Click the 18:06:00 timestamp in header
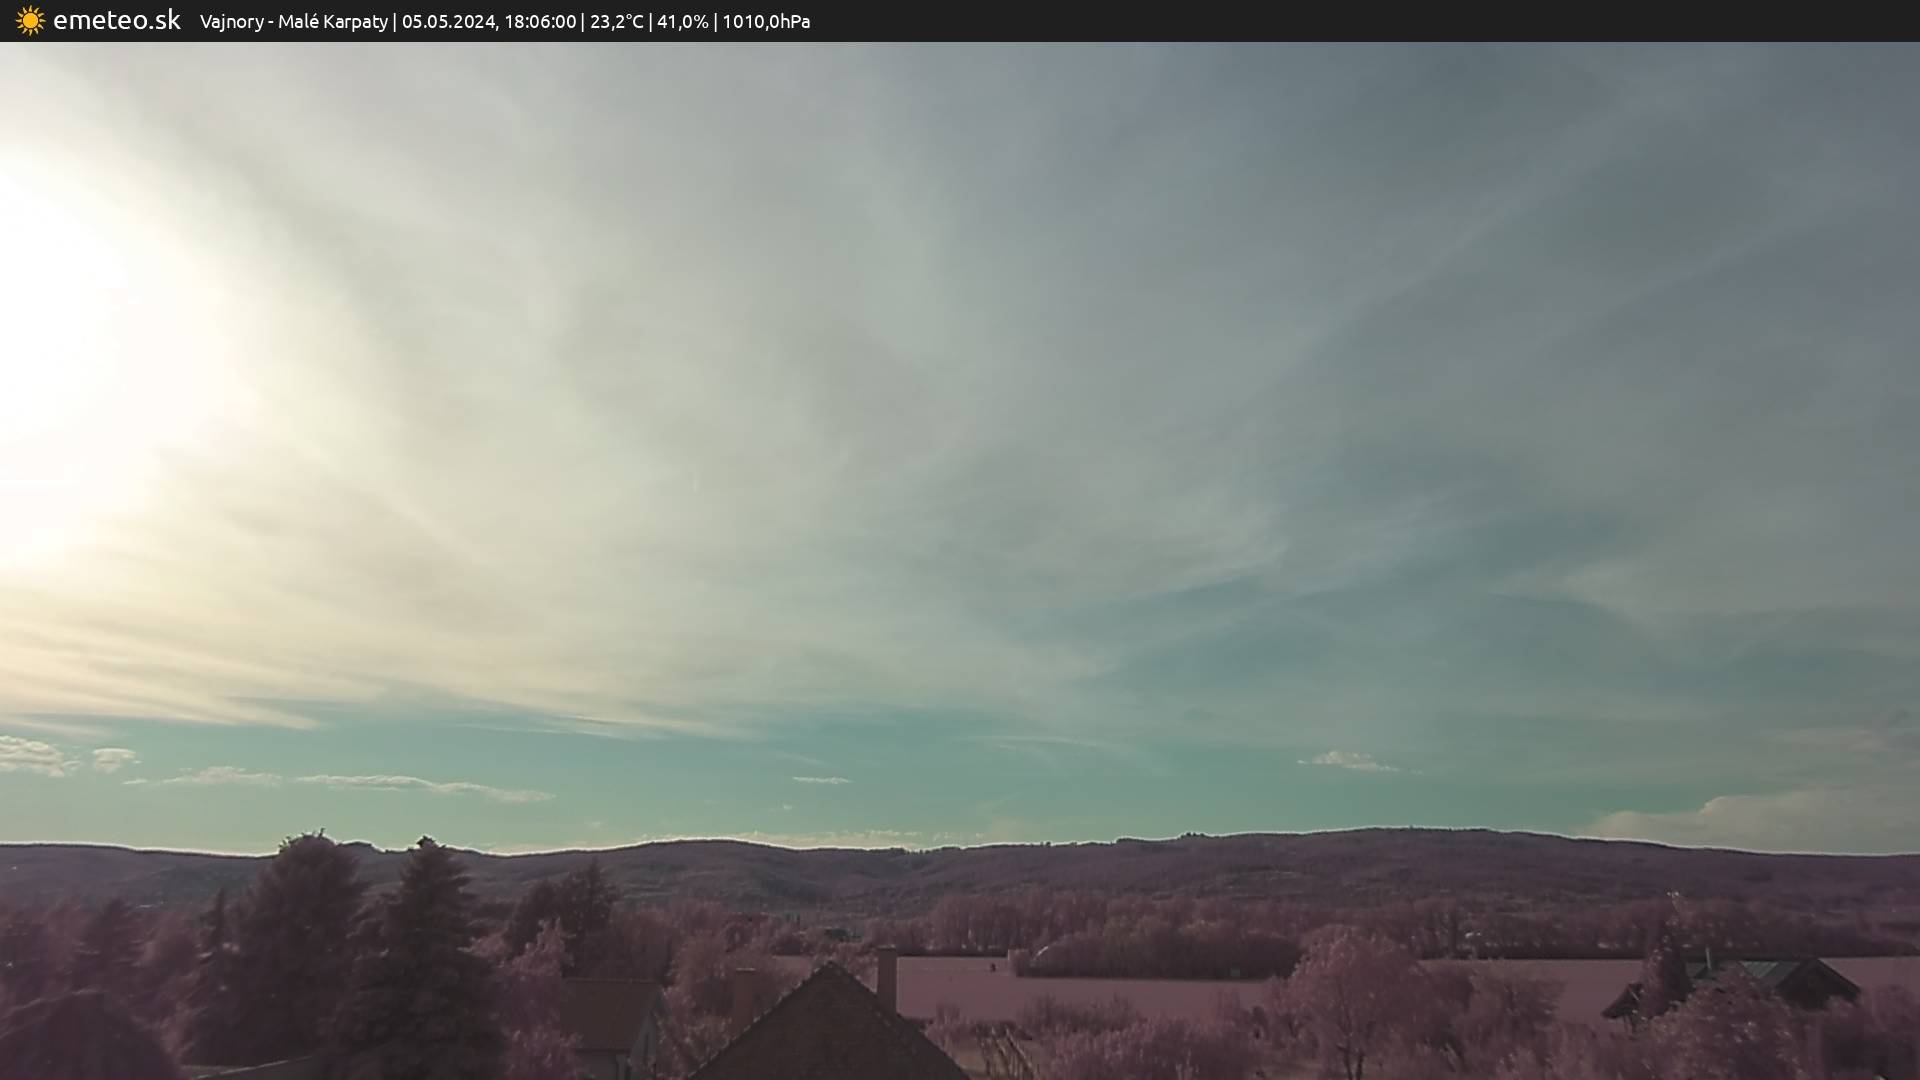1920x1080 pixels. 540,21
